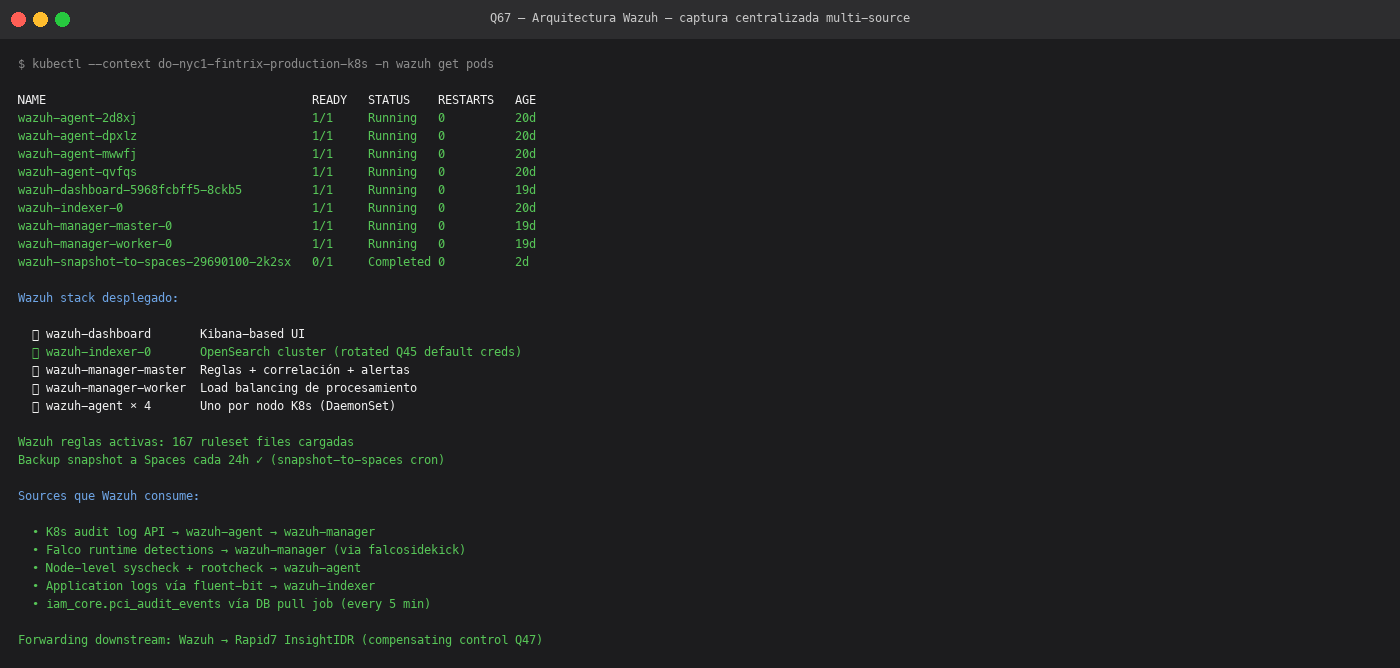Image resolution: width=1400 pixels, height=668 pixels.
Task: Select pod name wazuh-agent-2d8xj
Action: point(77,118)
